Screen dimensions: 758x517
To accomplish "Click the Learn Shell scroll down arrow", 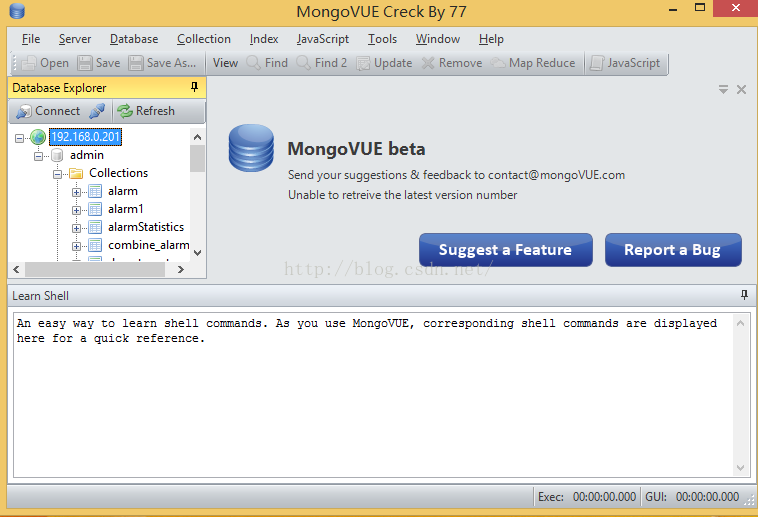I will pos(740,468).
